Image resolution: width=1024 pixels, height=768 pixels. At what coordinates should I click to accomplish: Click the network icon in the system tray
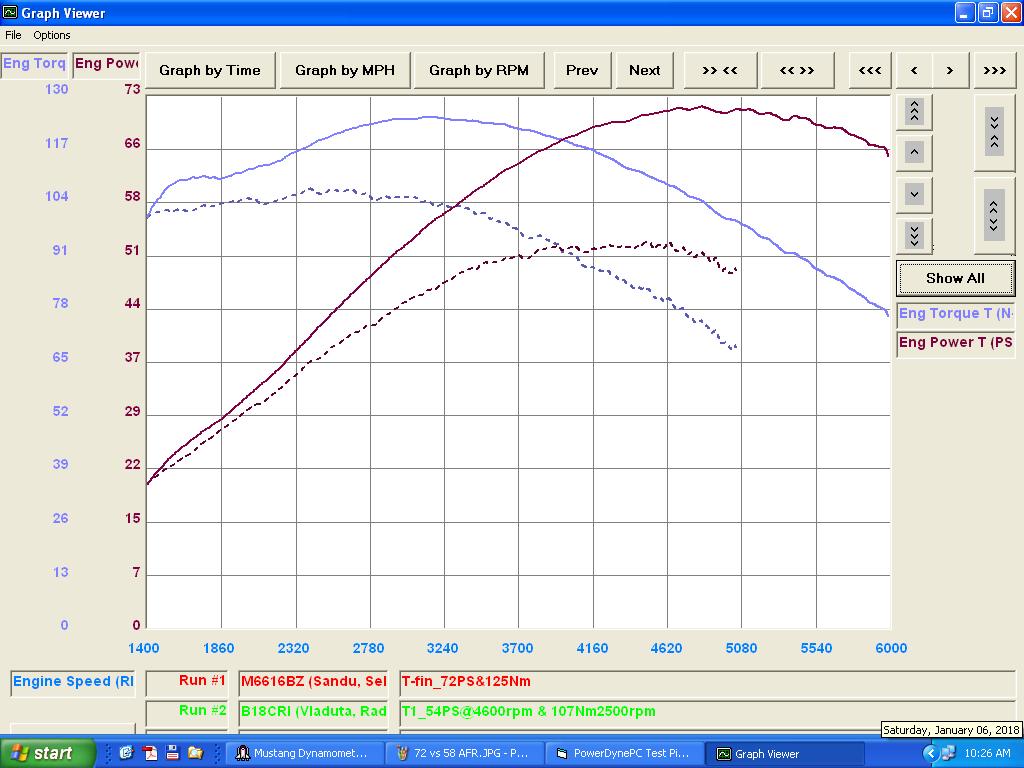tap(948, 753)
